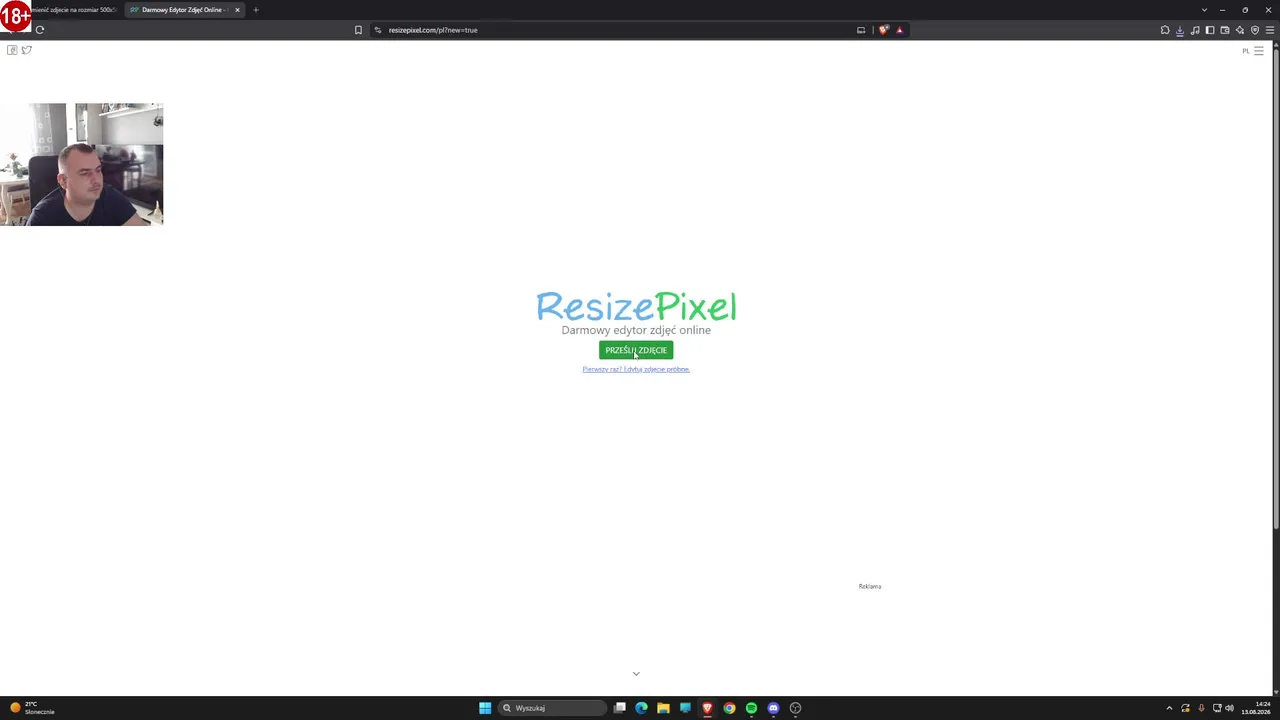Open site settings icon beside the URL

(378, 30)
